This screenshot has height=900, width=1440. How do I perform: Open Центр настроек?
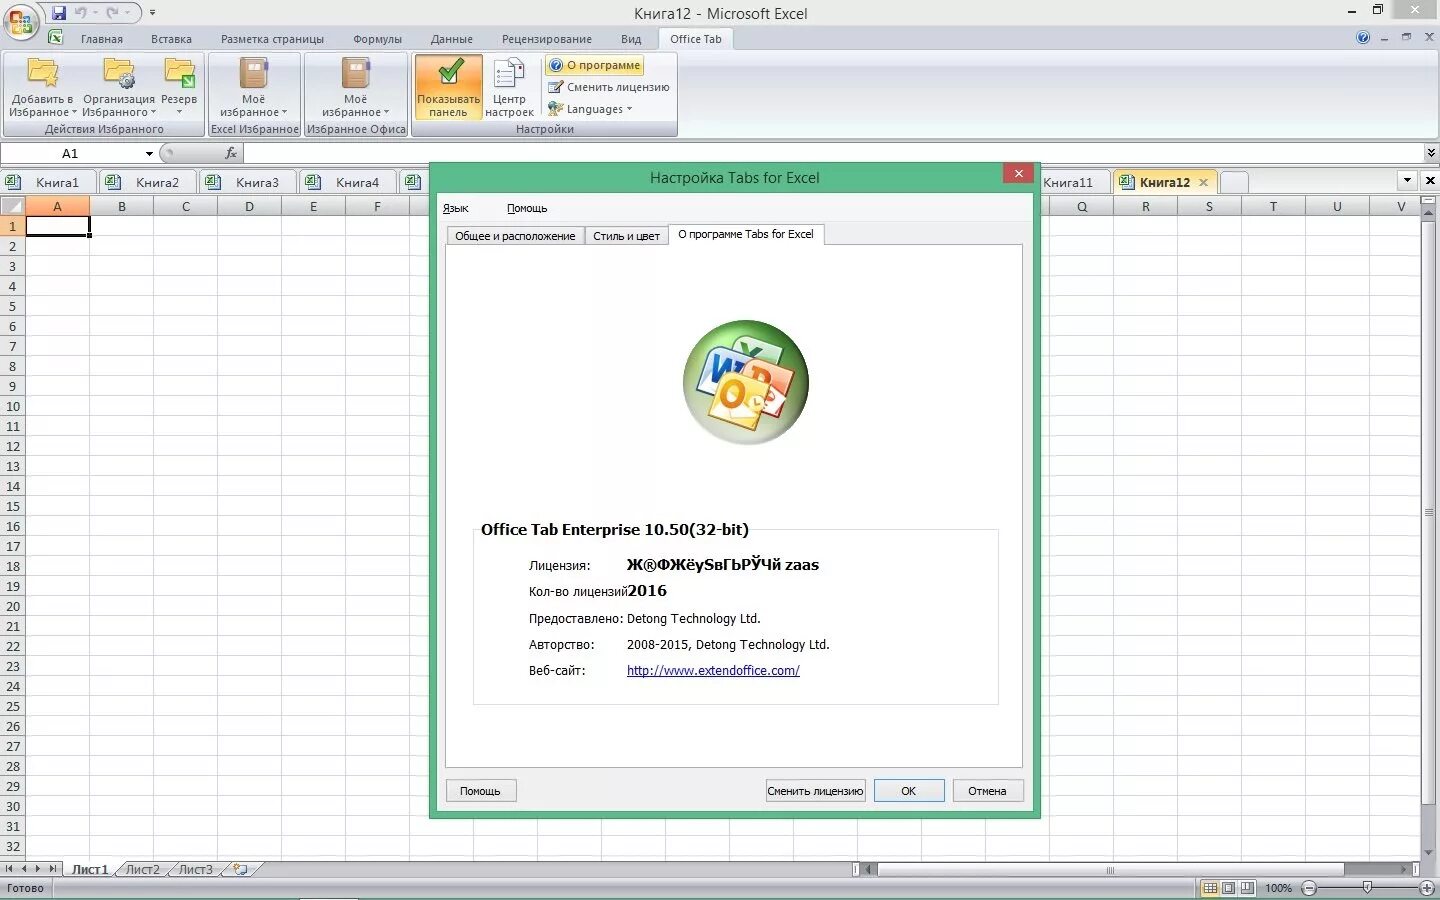[509, 87]
